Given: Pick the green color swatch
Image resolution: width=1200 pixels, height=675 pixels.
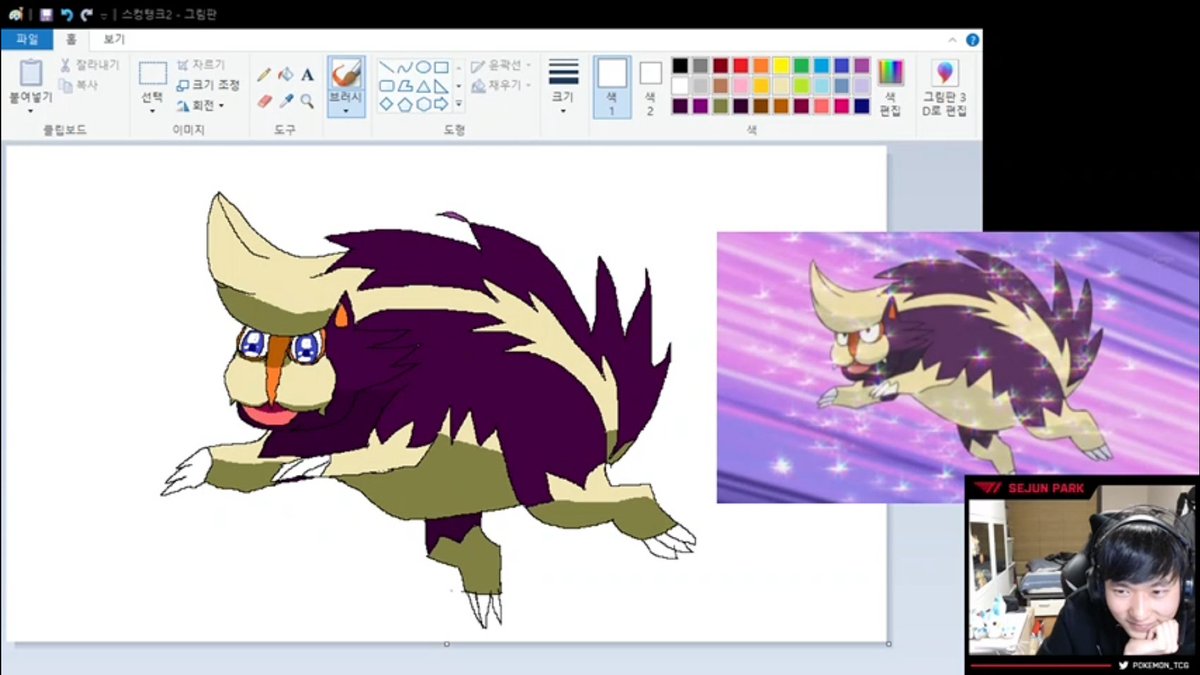Looking at the screenshot, I should (x=801, y=65).
